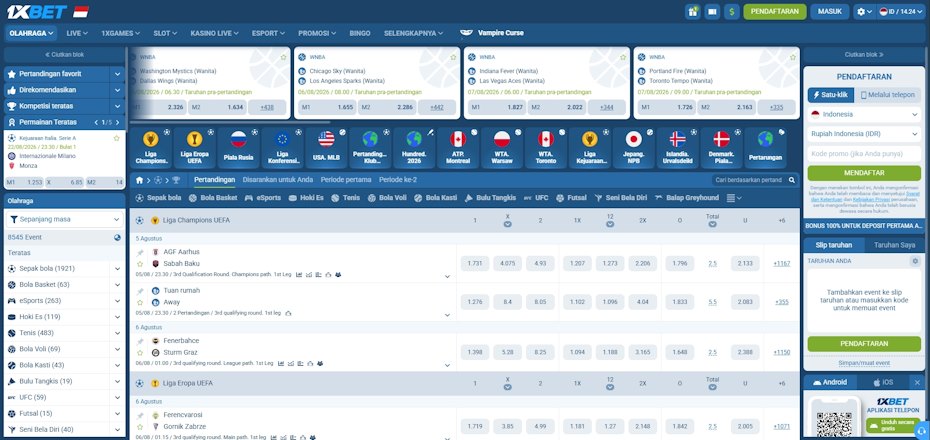930x440 pixels.
Task: Select Denmark. Piala league tile
Action: (721, 148)
